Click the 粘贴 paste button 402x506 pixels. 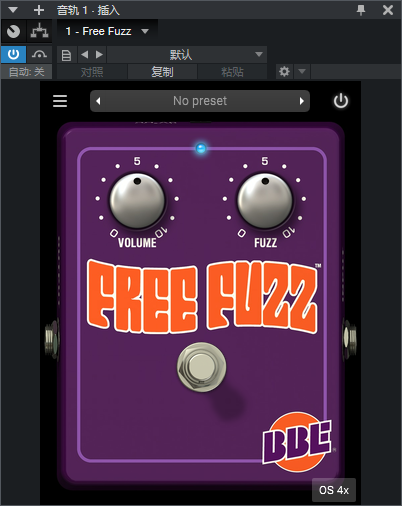click(232, 72)
